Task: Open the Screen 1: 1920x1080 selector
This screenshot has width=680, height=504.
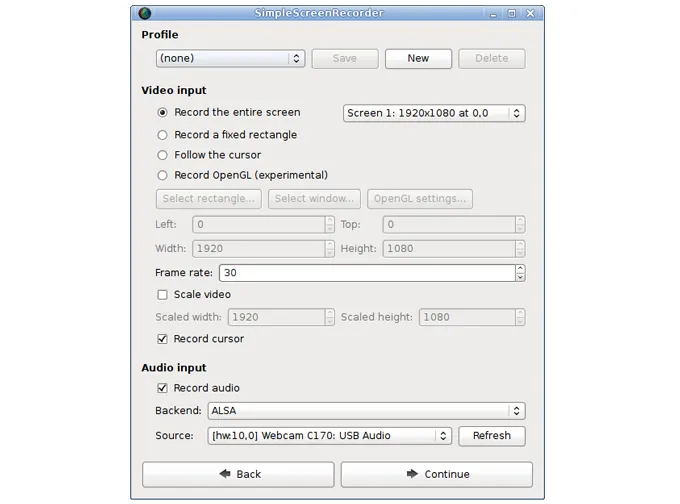Action: 434,113
